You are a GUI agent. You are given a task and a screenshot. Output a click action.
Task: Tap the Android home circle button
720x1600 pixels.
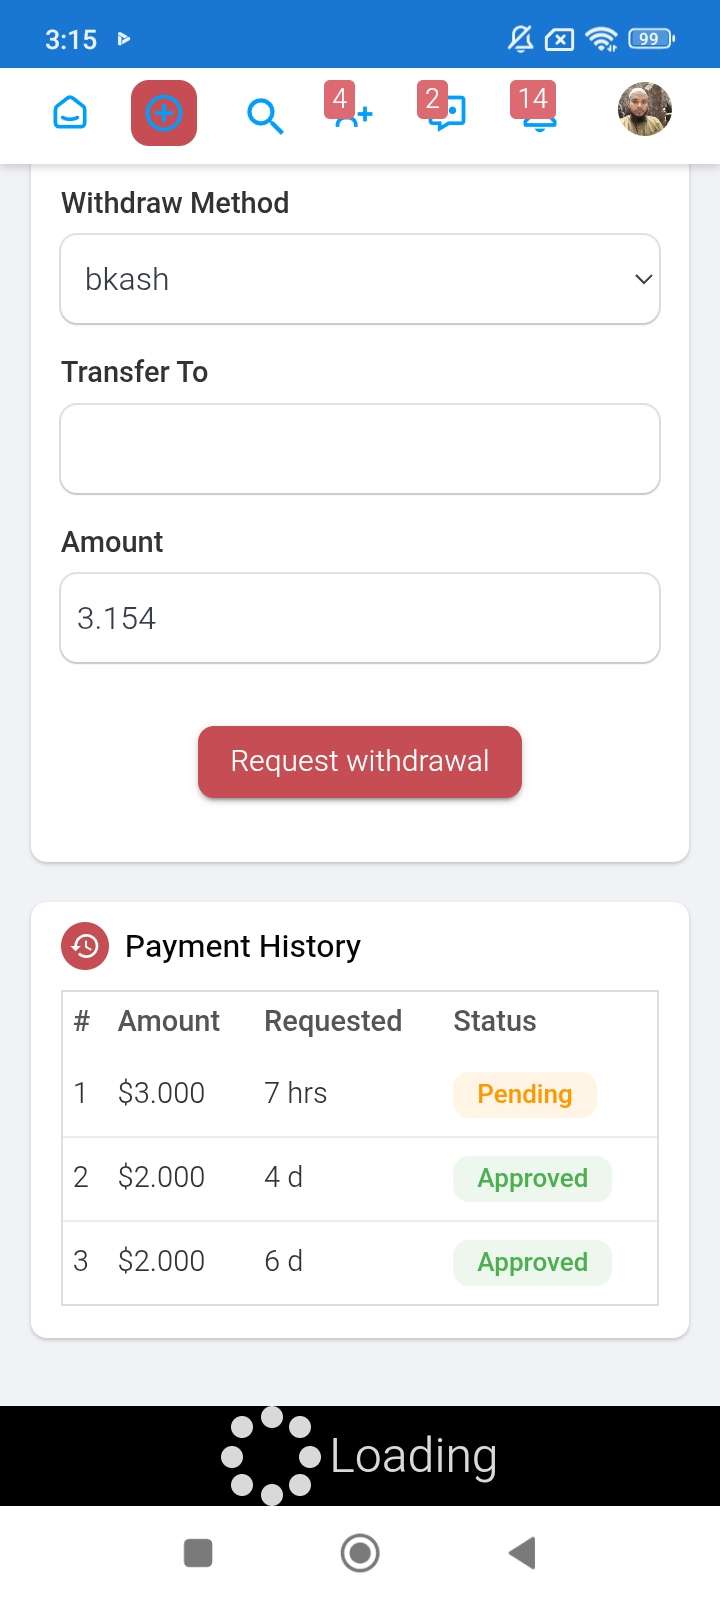(360, 1553)
